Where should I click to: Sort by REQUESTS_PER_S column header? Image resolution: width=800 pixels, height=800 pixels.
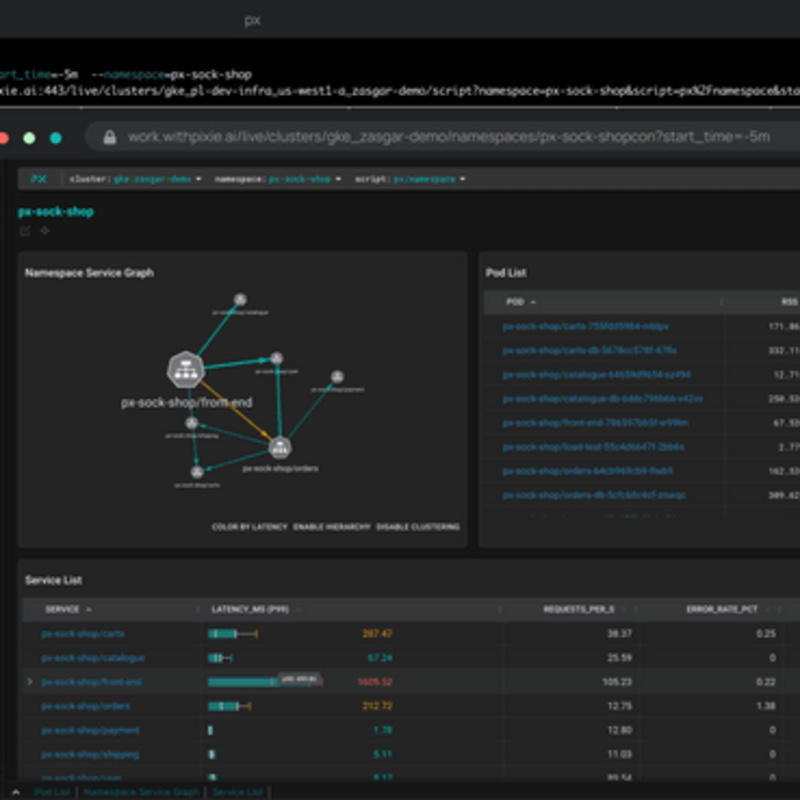[579, 609]
